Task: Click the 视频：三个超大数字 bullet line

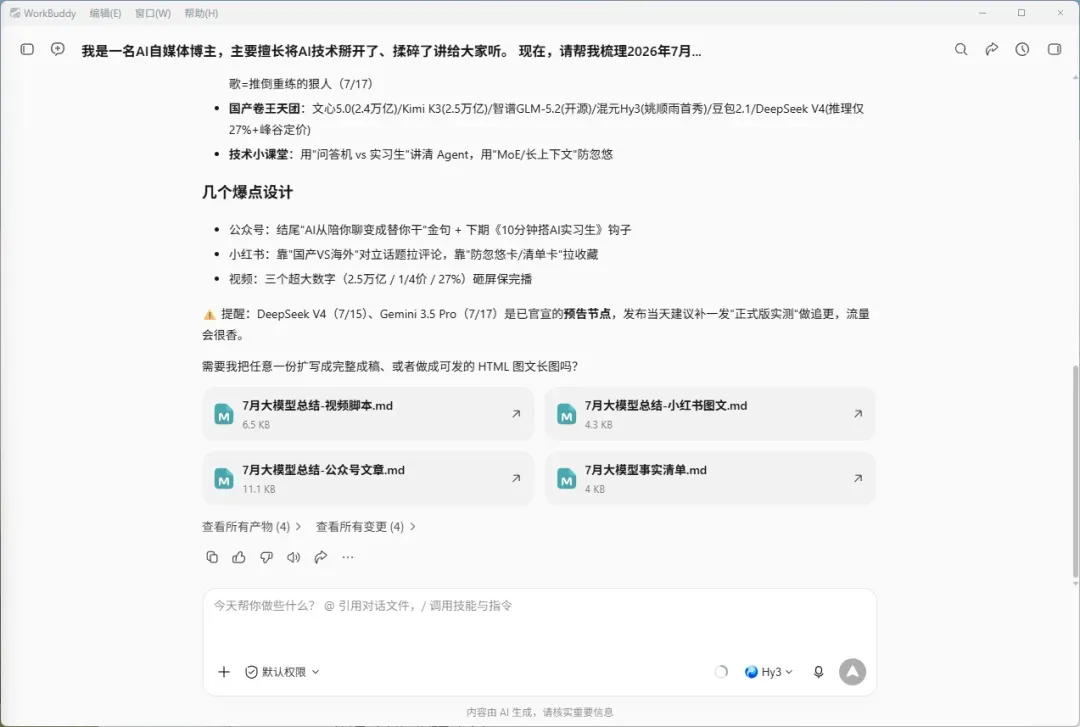Action: [x=380, y=279]
